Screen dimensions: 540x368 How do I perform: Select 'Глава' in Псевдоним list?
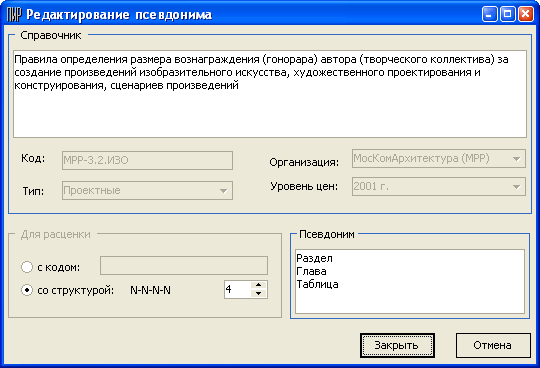(x=311, y=271)
